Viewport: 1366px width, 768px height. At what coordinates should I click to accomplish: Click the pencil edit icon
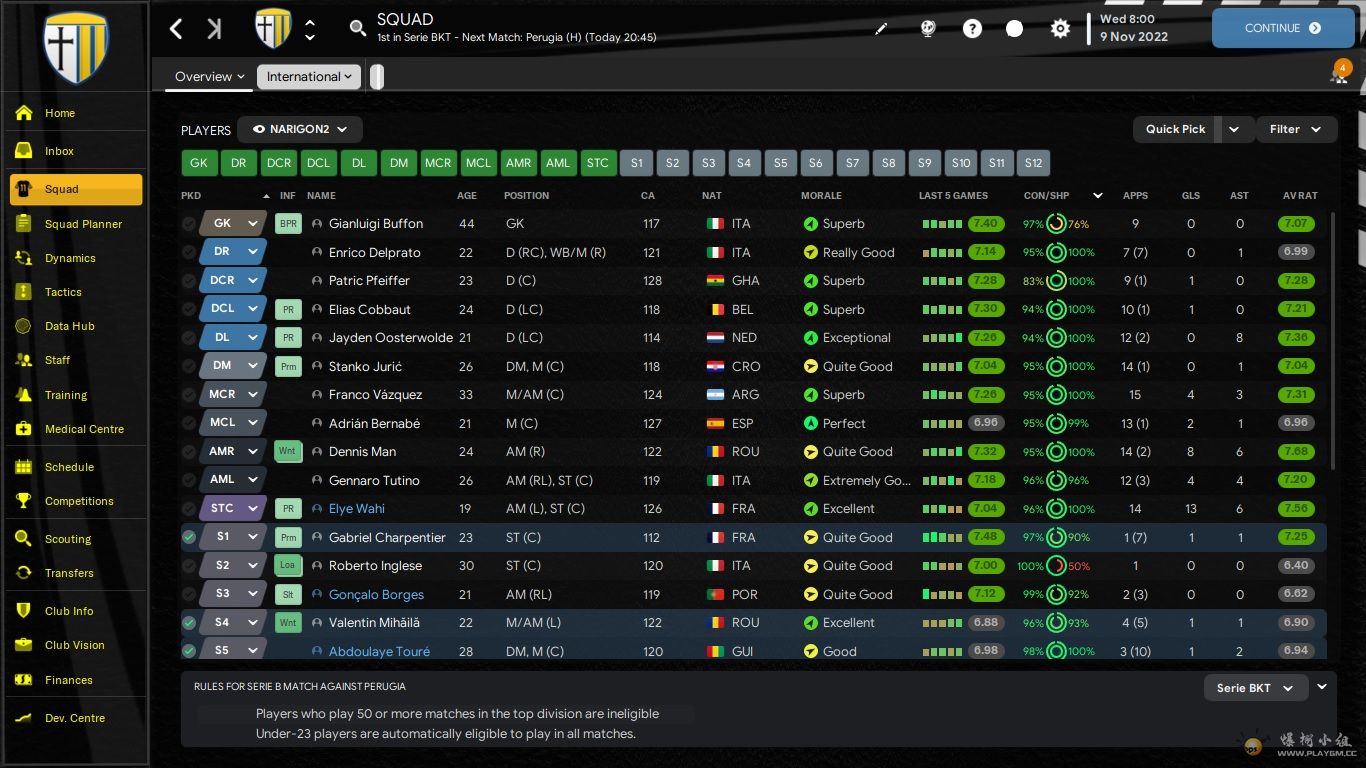(x=880, y=29)
